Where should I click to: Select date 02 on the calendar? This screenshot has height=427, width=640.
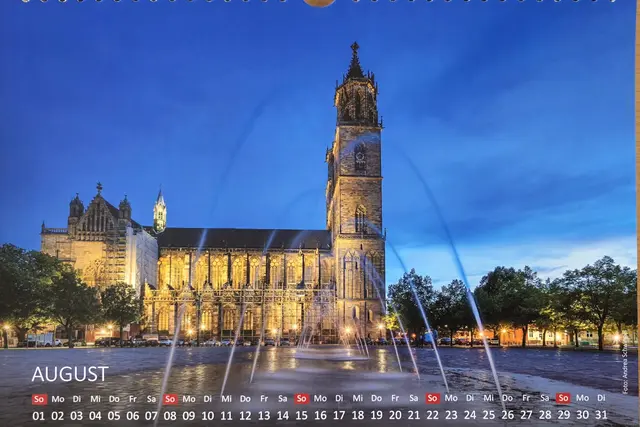click(58, 416)
